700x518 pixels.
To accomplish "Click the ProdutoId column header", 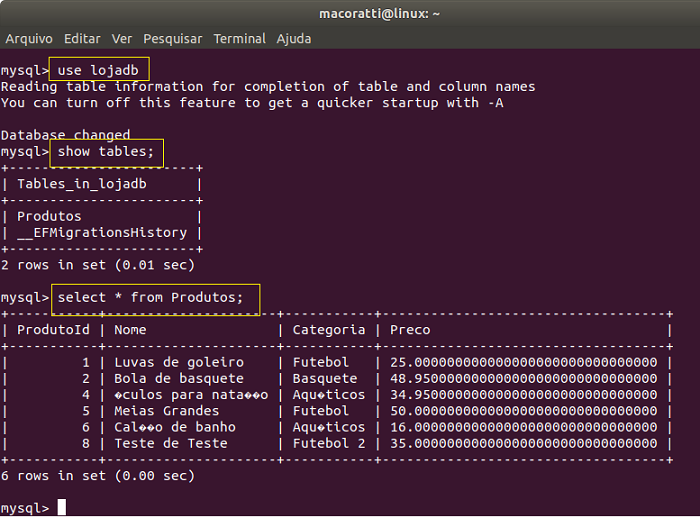I will click(x=53, y=330).
